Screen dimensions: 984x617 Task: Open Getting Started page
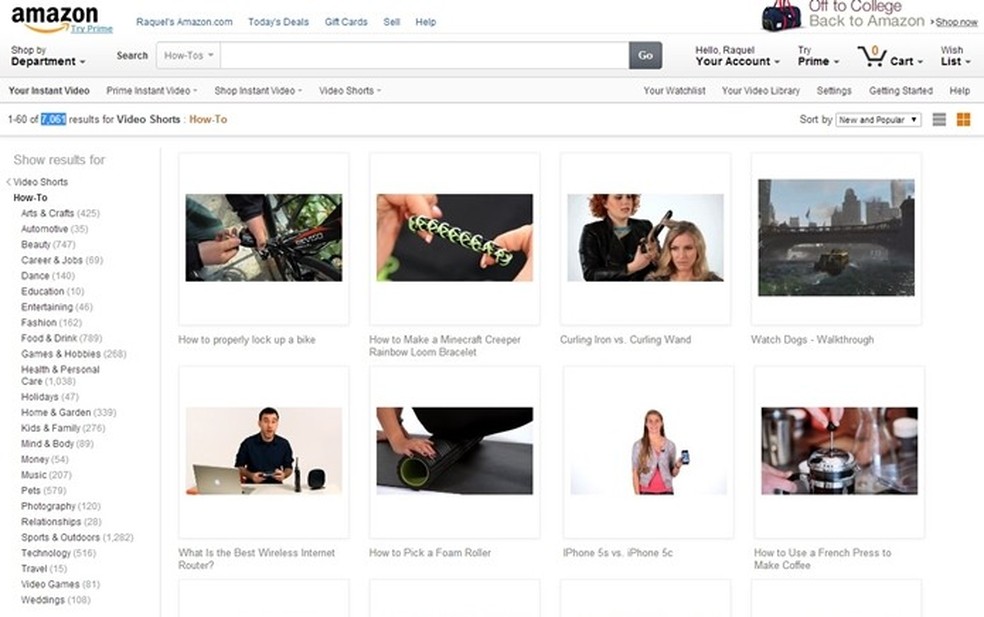(901, 90)
